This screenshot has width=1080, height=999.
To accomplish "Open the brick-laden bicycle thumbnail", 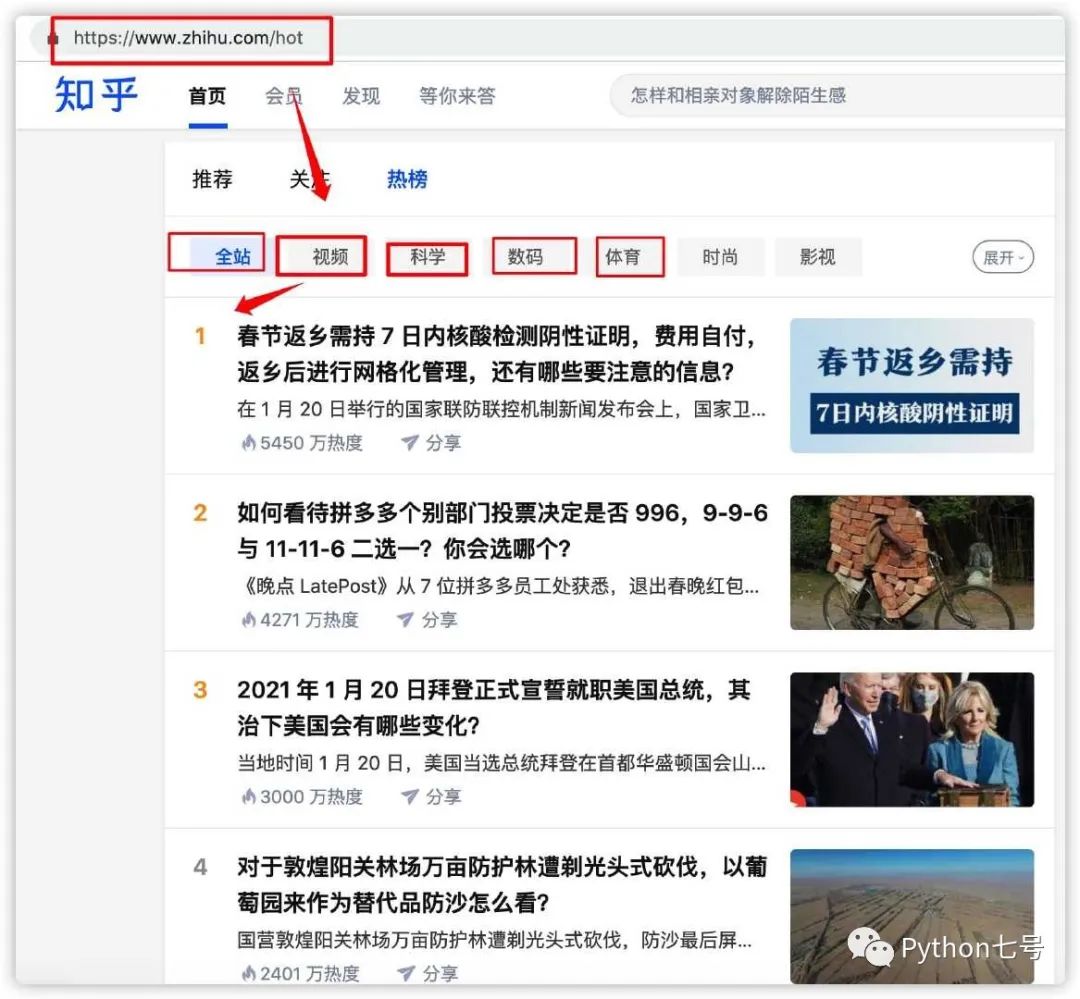I will [x=912, y=562].
